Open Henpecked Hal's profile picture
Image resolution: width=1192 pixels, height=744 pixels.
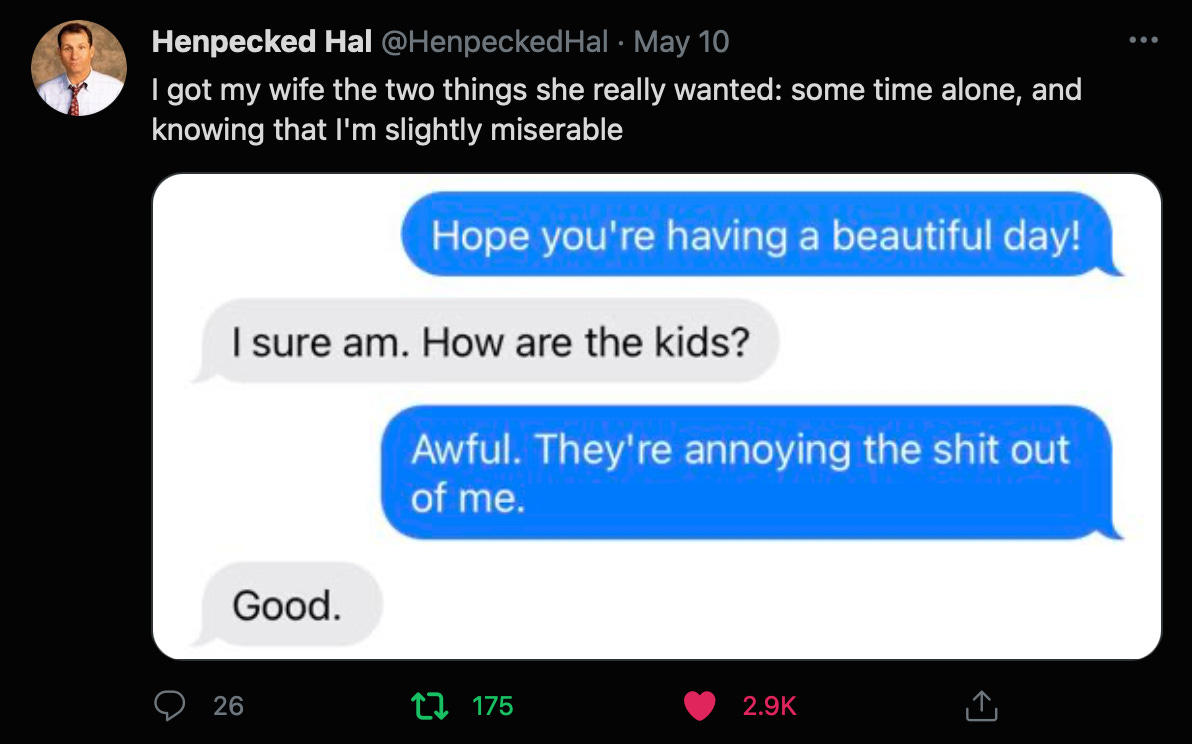pyautogui.click(x=79, y=69)
